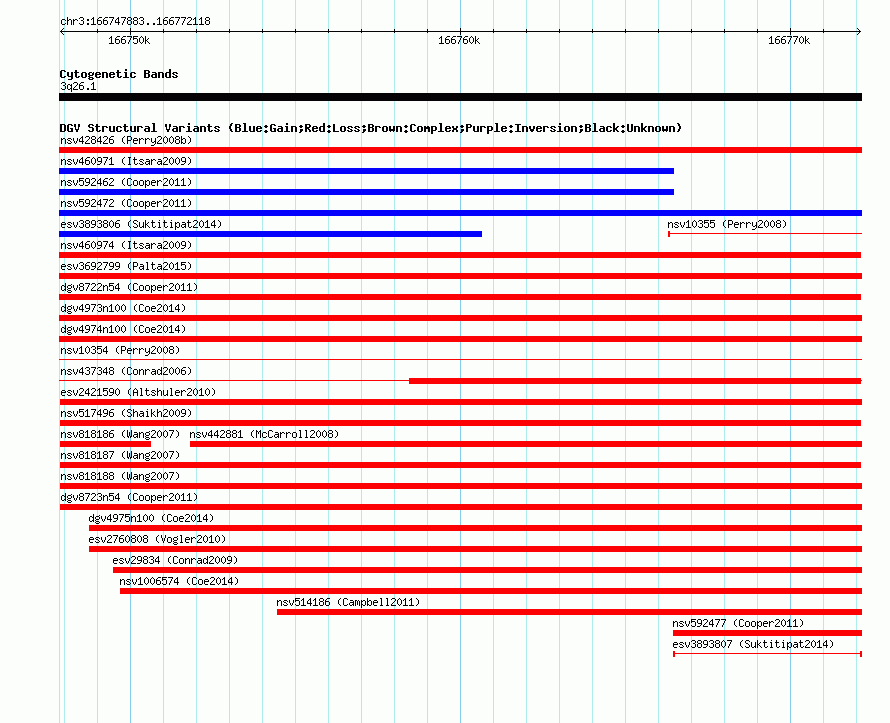The height and width of the screenshot is (723, 890).
Task: Click the chr3:166747883..166772118 region label
Action: [x=135, y=21]
